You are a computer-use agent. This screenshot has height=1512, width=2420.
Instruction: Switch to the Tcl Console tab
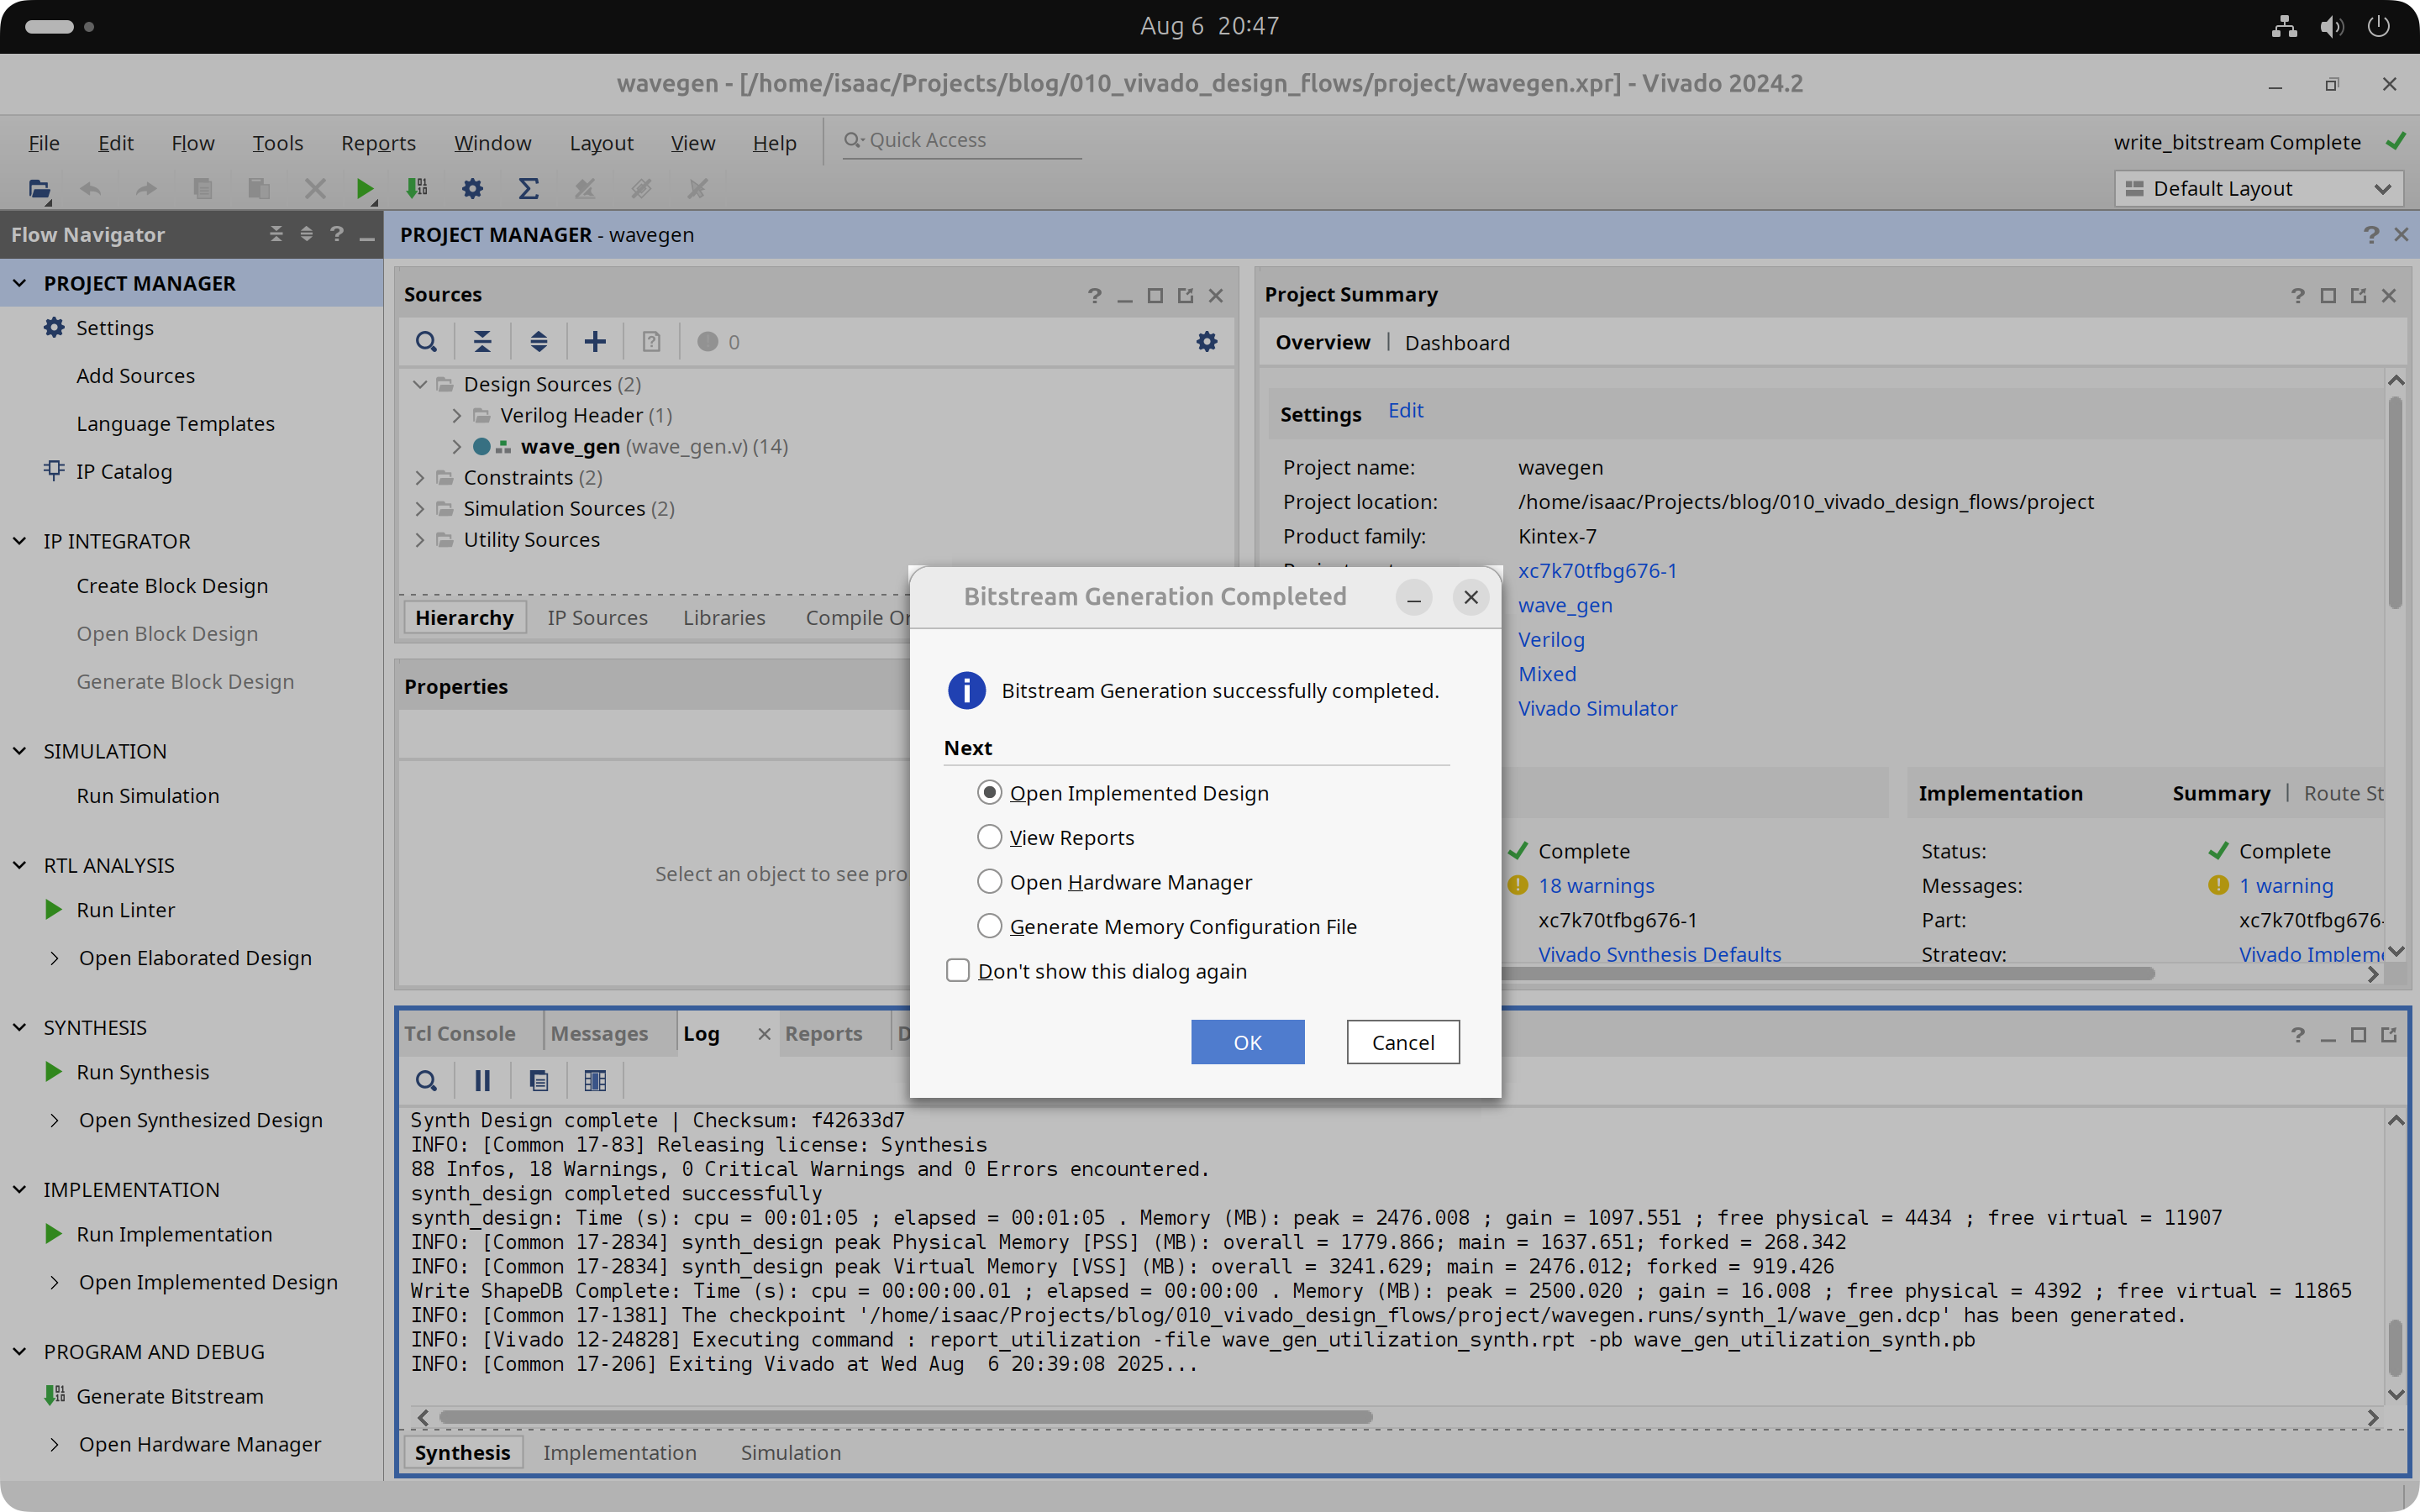(460, 1033)
